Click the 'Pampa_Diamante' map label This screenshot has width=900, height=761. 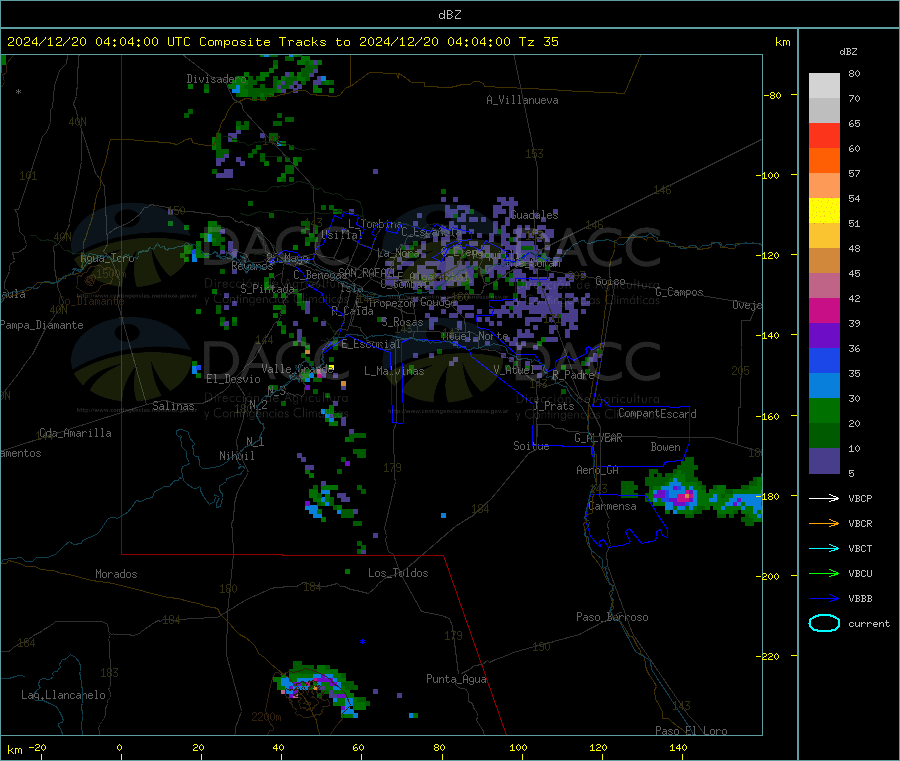tap(42, 325)
